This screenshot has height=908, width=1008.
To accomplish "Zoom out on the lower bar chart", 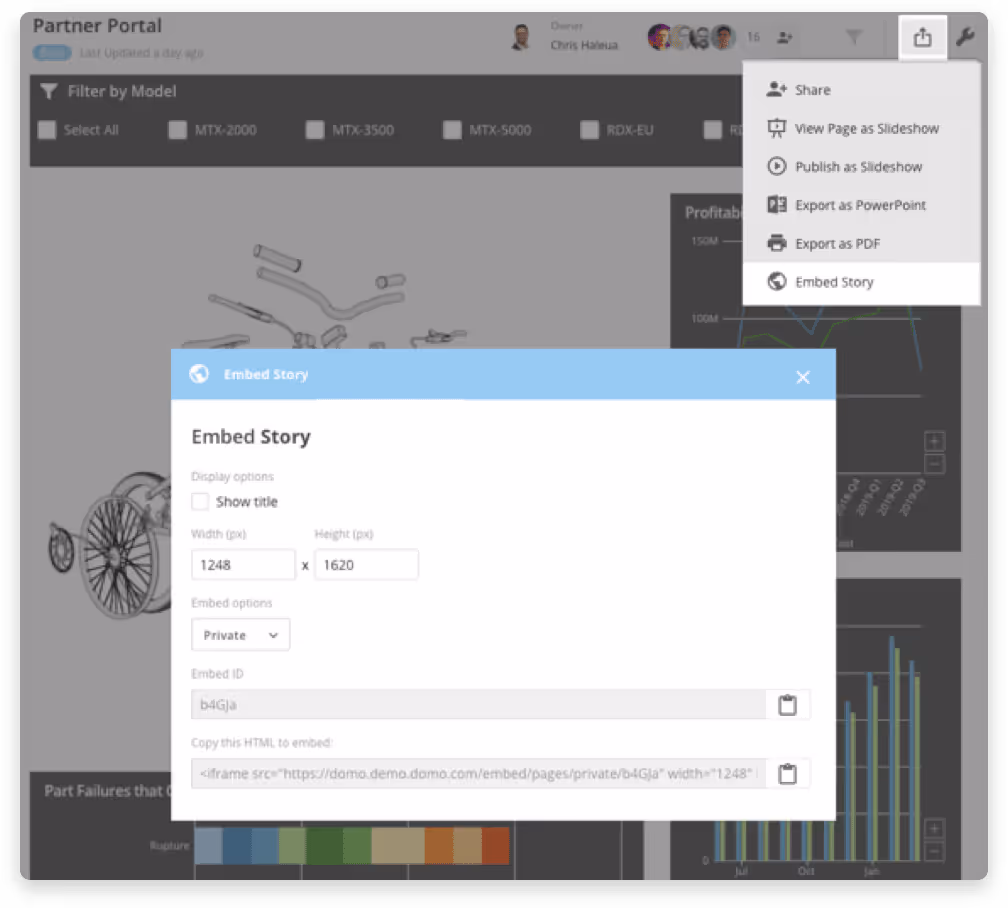I will click(934, 851).
